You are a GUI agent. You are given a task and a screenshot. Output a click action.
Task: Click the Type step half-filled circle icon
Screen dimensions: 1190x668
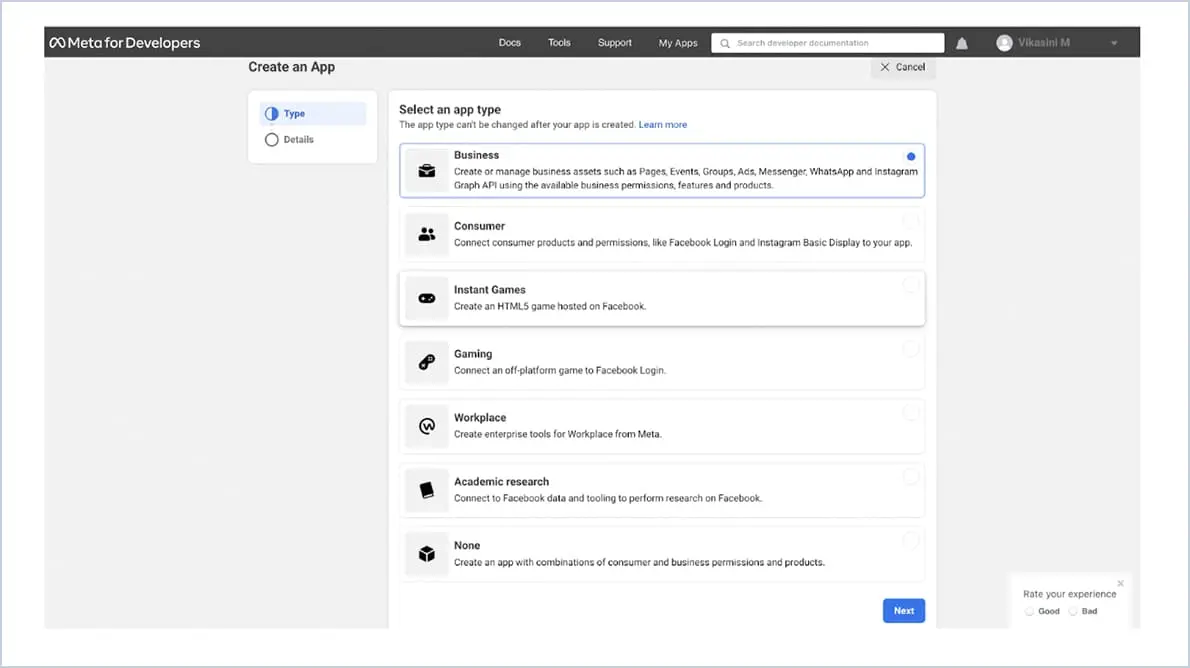click(272, 114)
